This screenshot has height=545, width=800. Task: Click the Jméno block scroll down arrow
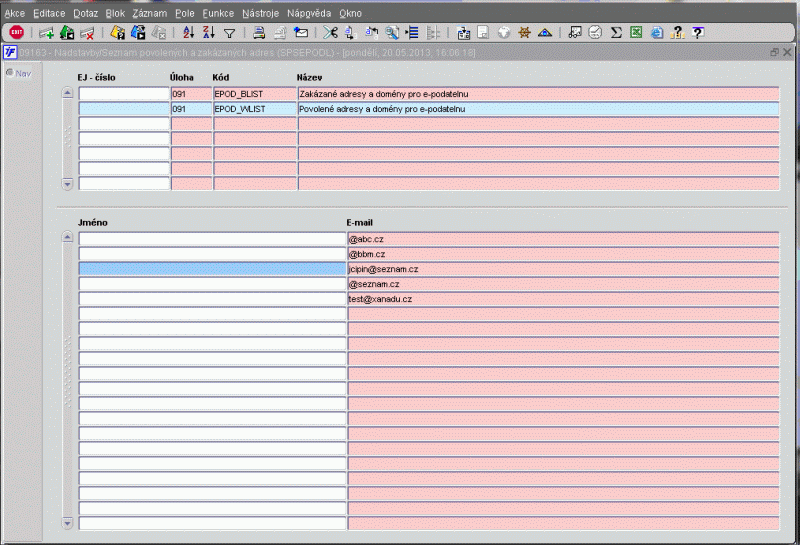(x=67, y=523)
